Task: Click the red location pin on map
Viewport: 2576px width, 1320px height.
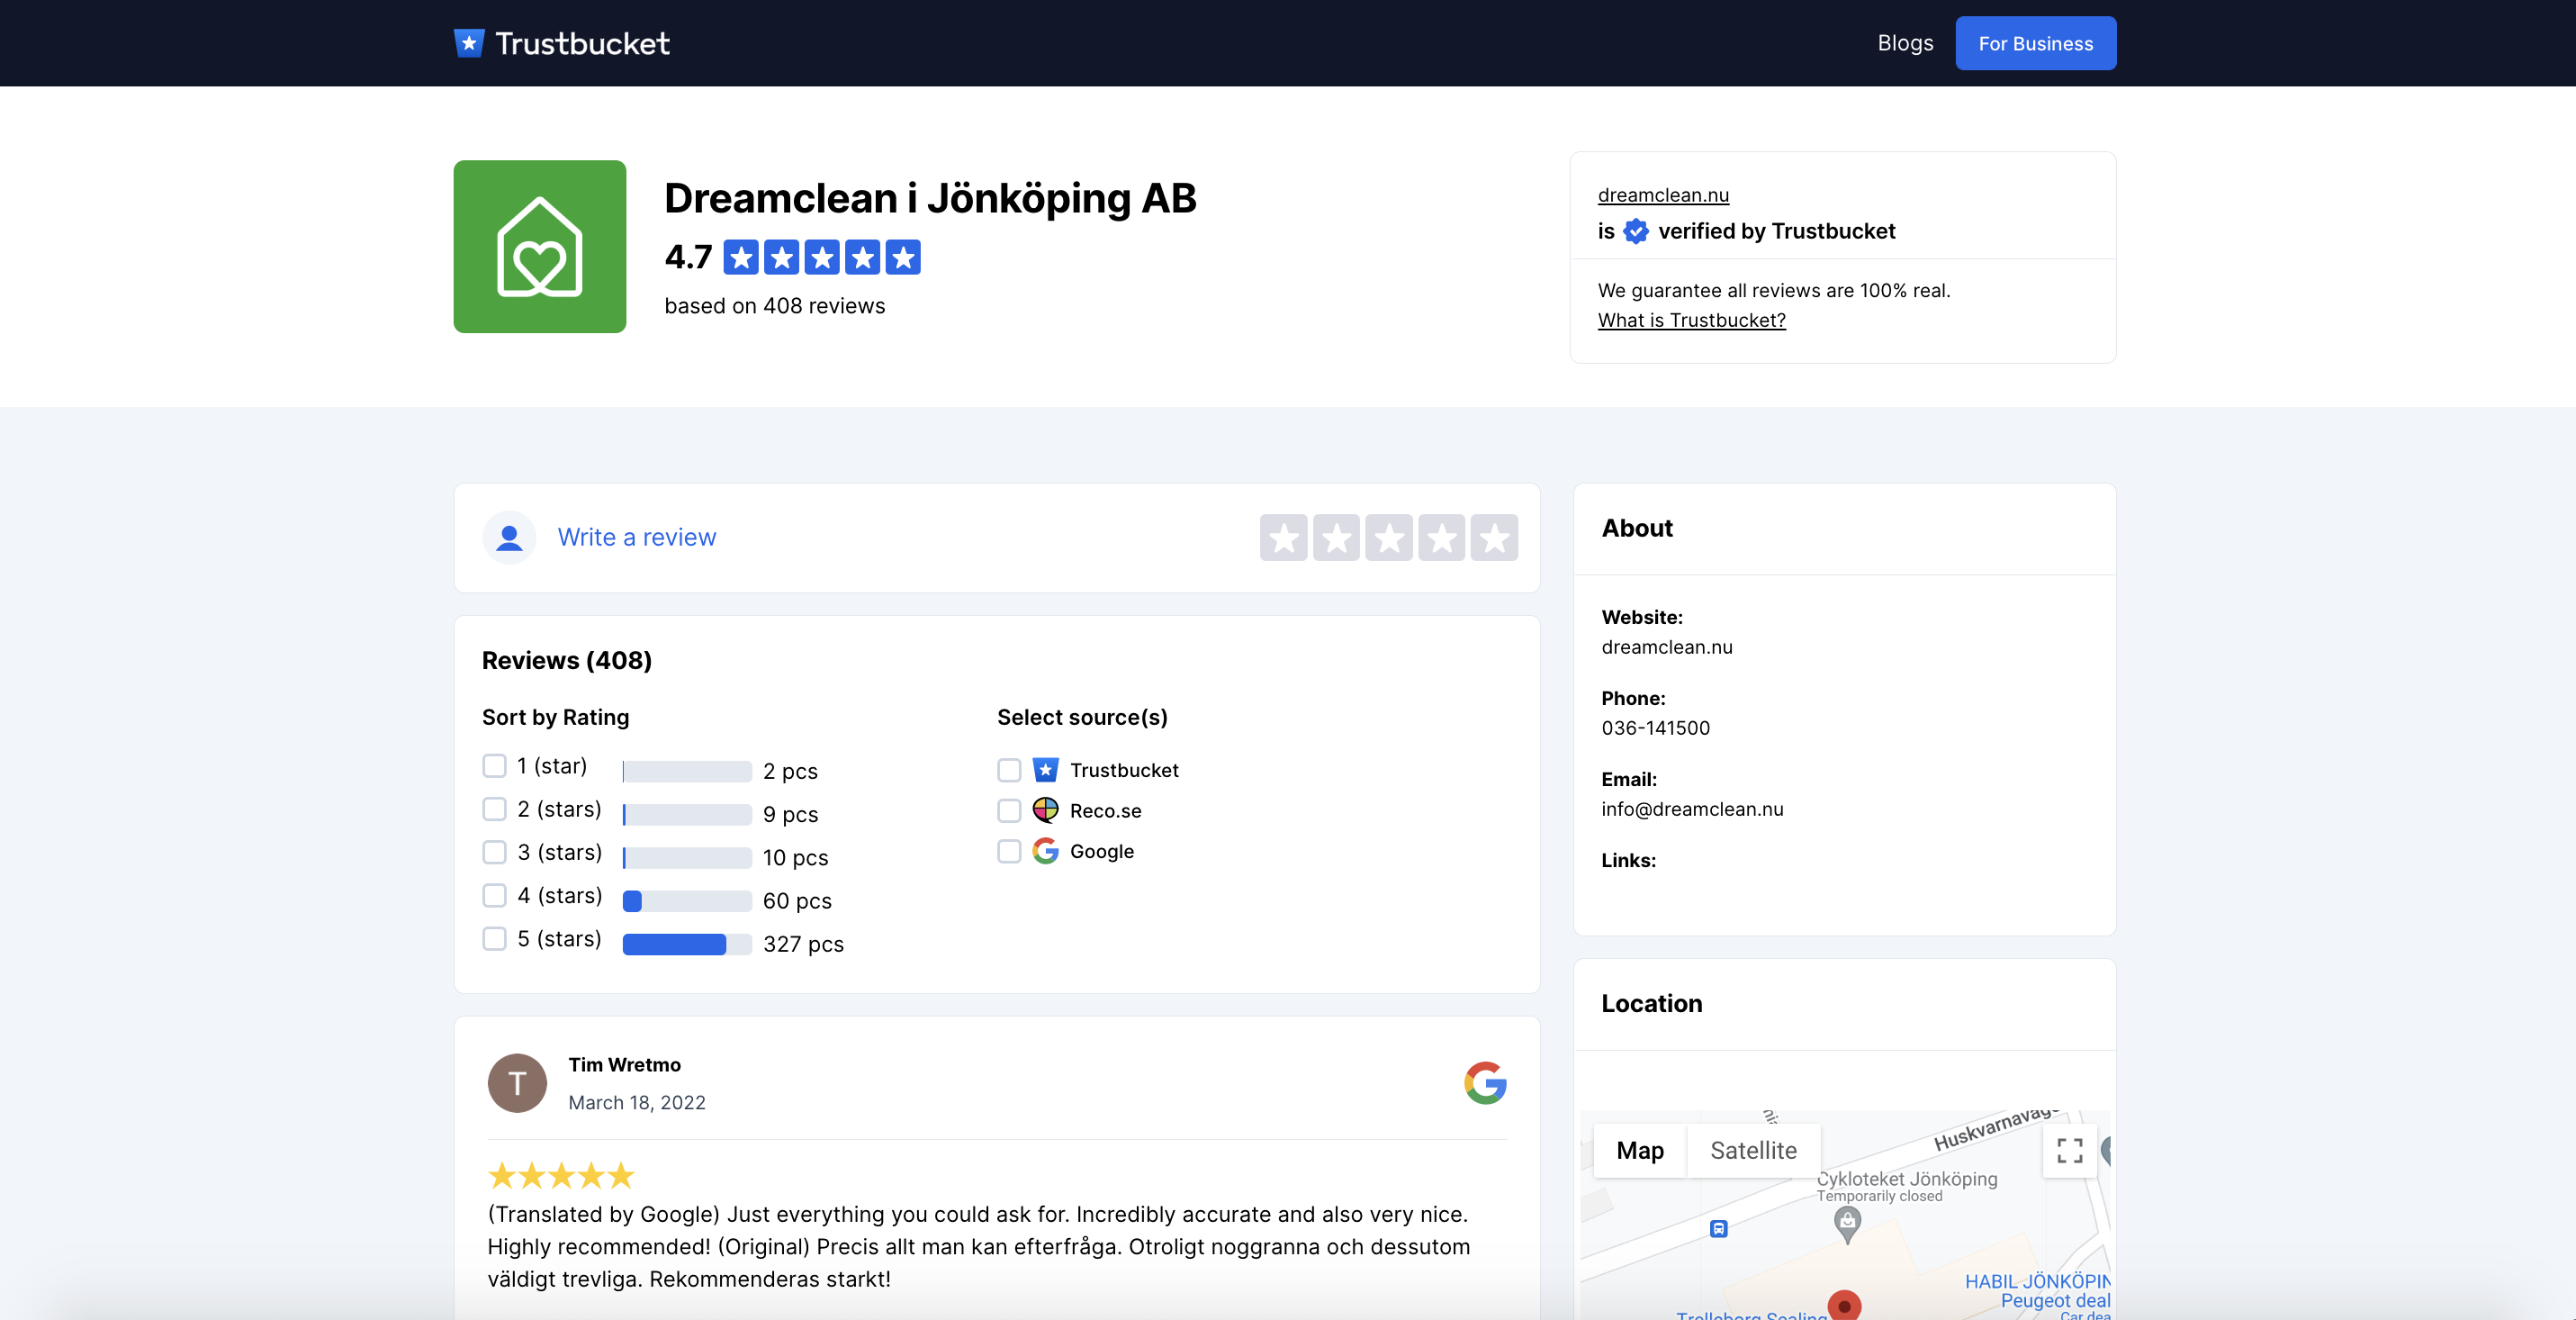Action: click(x=1845, y=1305)
